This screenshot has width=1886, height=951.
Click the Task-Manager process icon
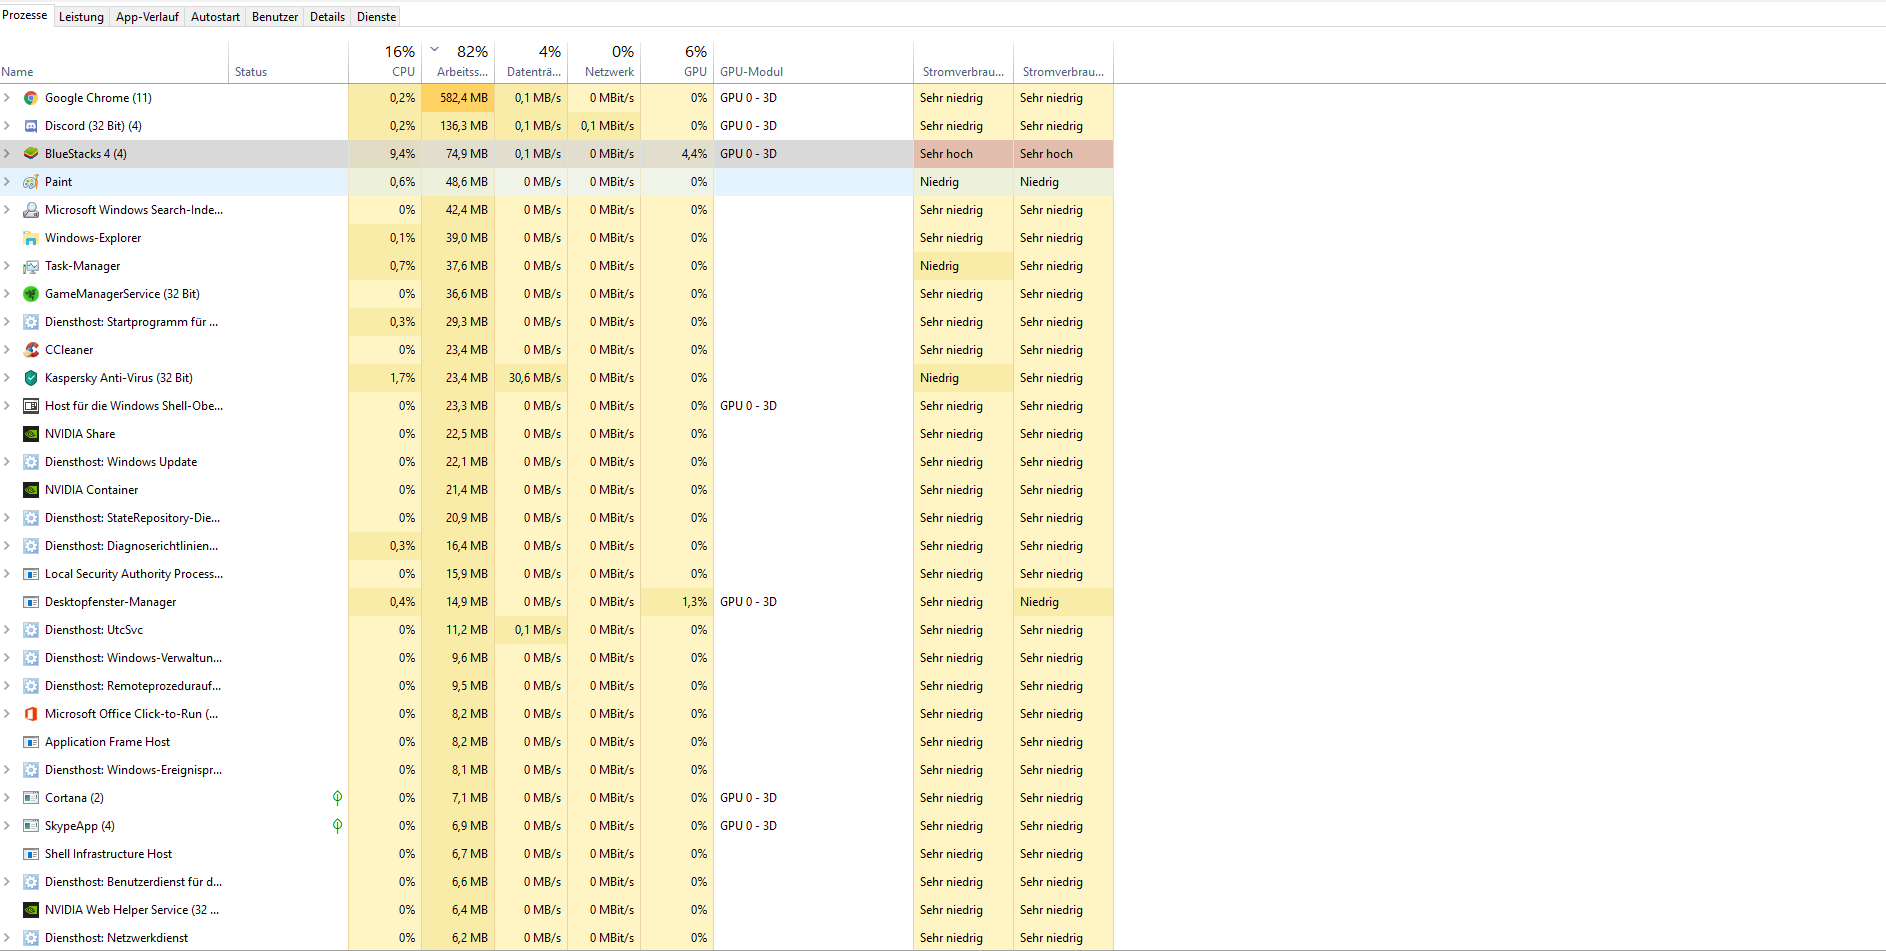[31, 266]
